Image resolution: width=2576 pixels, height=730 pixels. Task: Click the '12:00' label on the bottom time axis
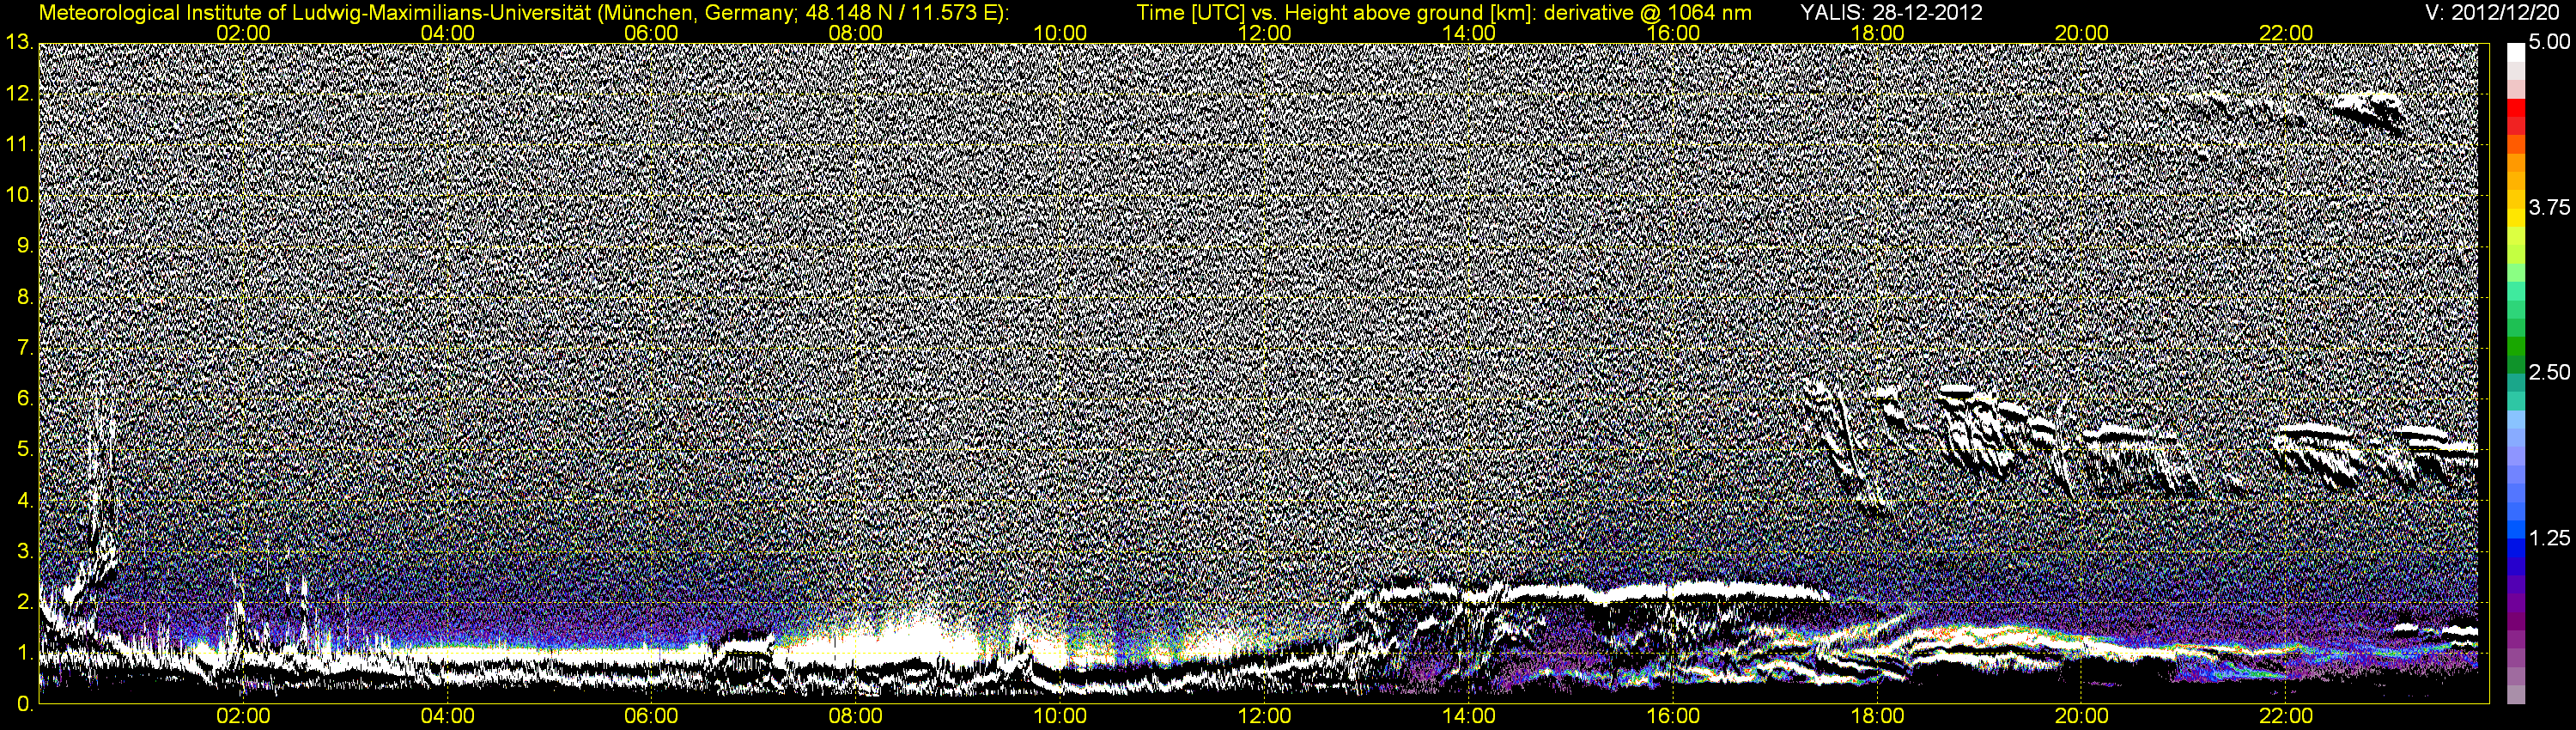pos(1264,716)
